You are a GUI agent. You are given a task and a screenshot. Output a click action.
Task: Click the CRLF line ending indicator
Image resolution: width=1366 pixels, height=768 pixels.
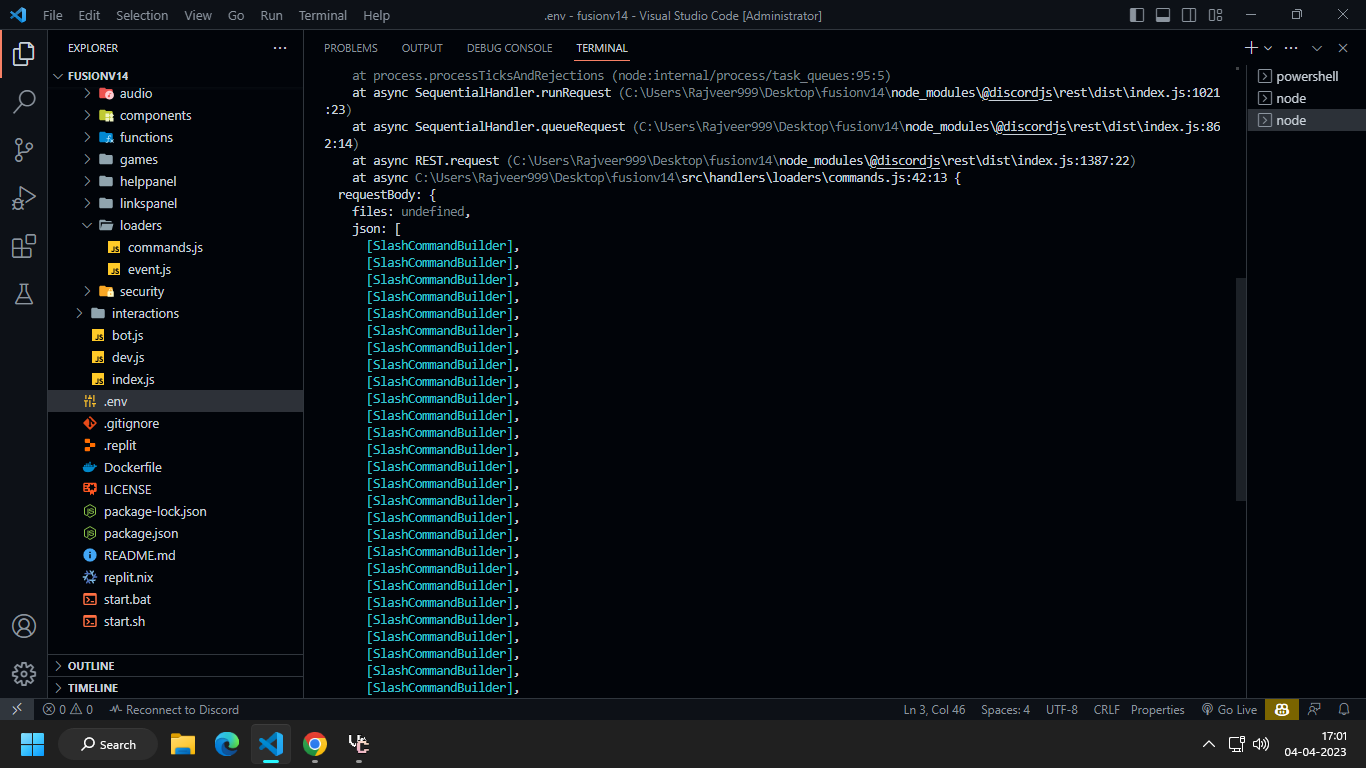(x=1106, y=709)
